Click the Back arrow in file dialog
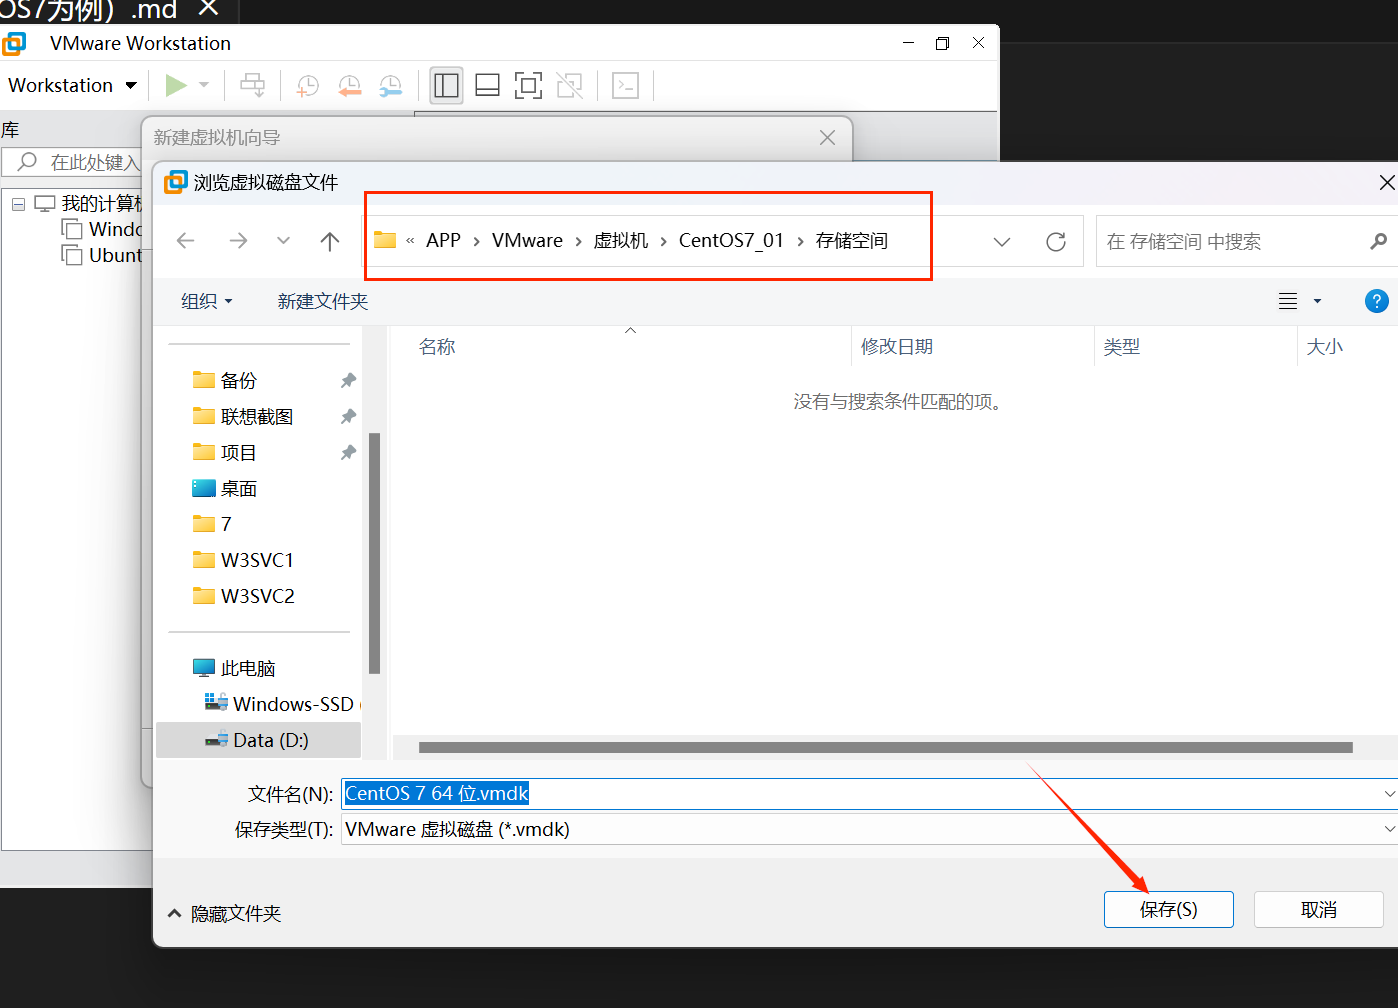The image size is (1398, 1008). [x=186, y=241]
